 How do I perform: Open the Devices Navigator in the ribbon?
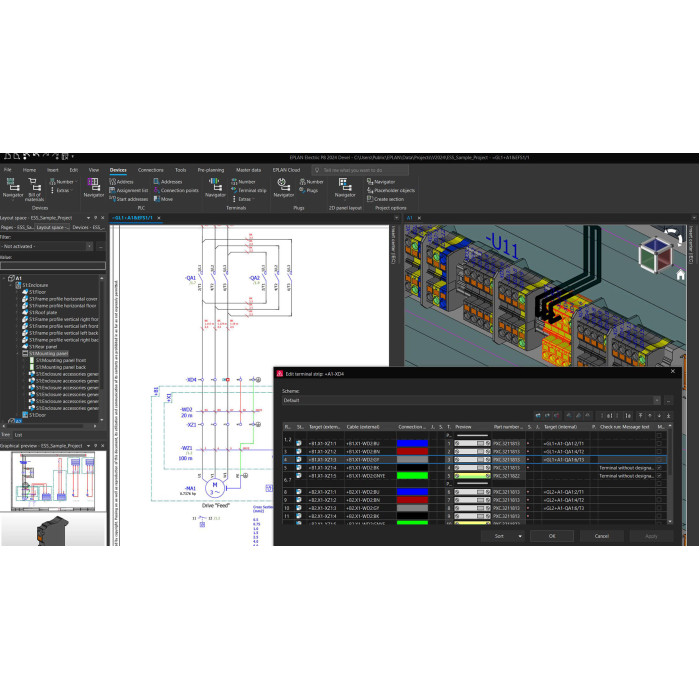[13, 187]
